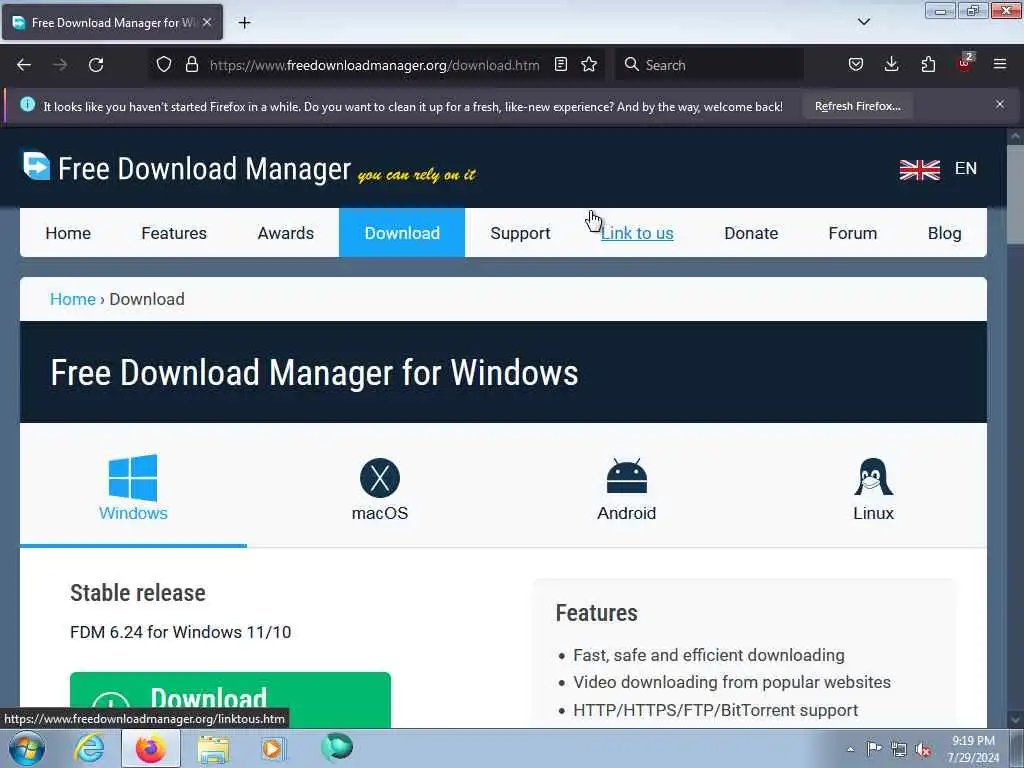Click the Firefox taskbar icon
Screen dimensions: 1024x768
click(x=151, y=748)
